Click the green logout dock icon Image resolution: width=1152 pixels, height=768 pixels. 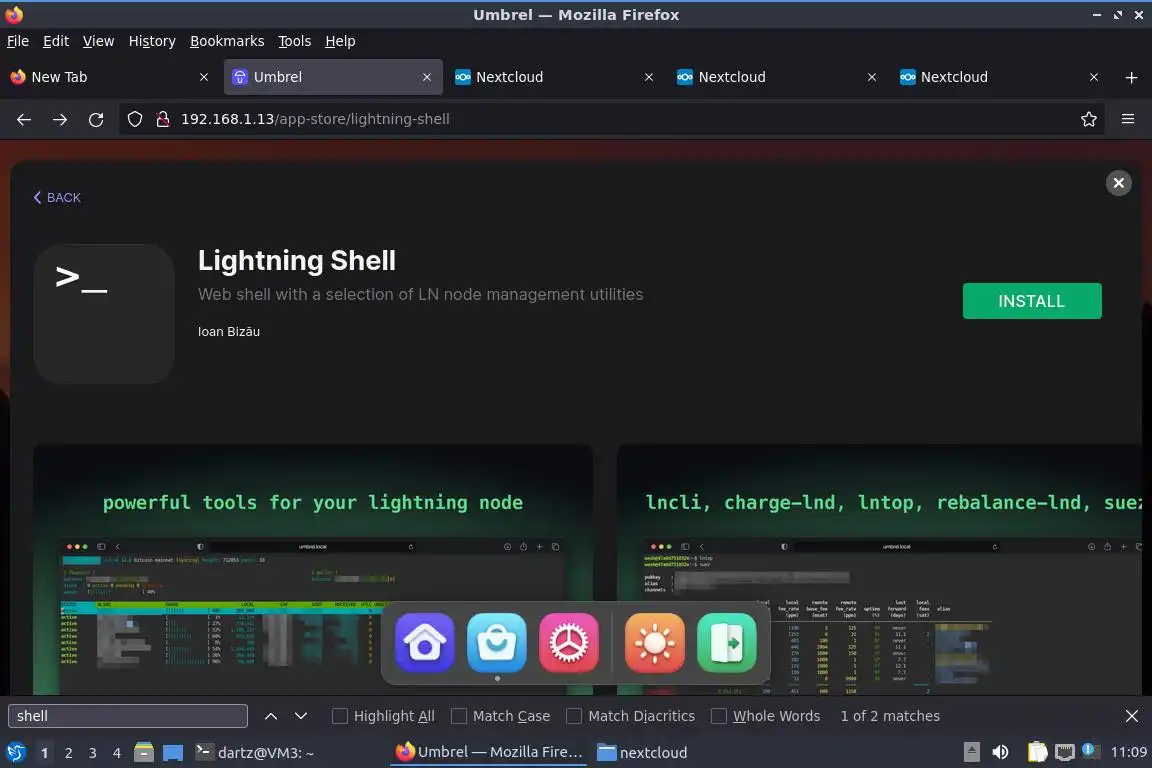point(727,642)
